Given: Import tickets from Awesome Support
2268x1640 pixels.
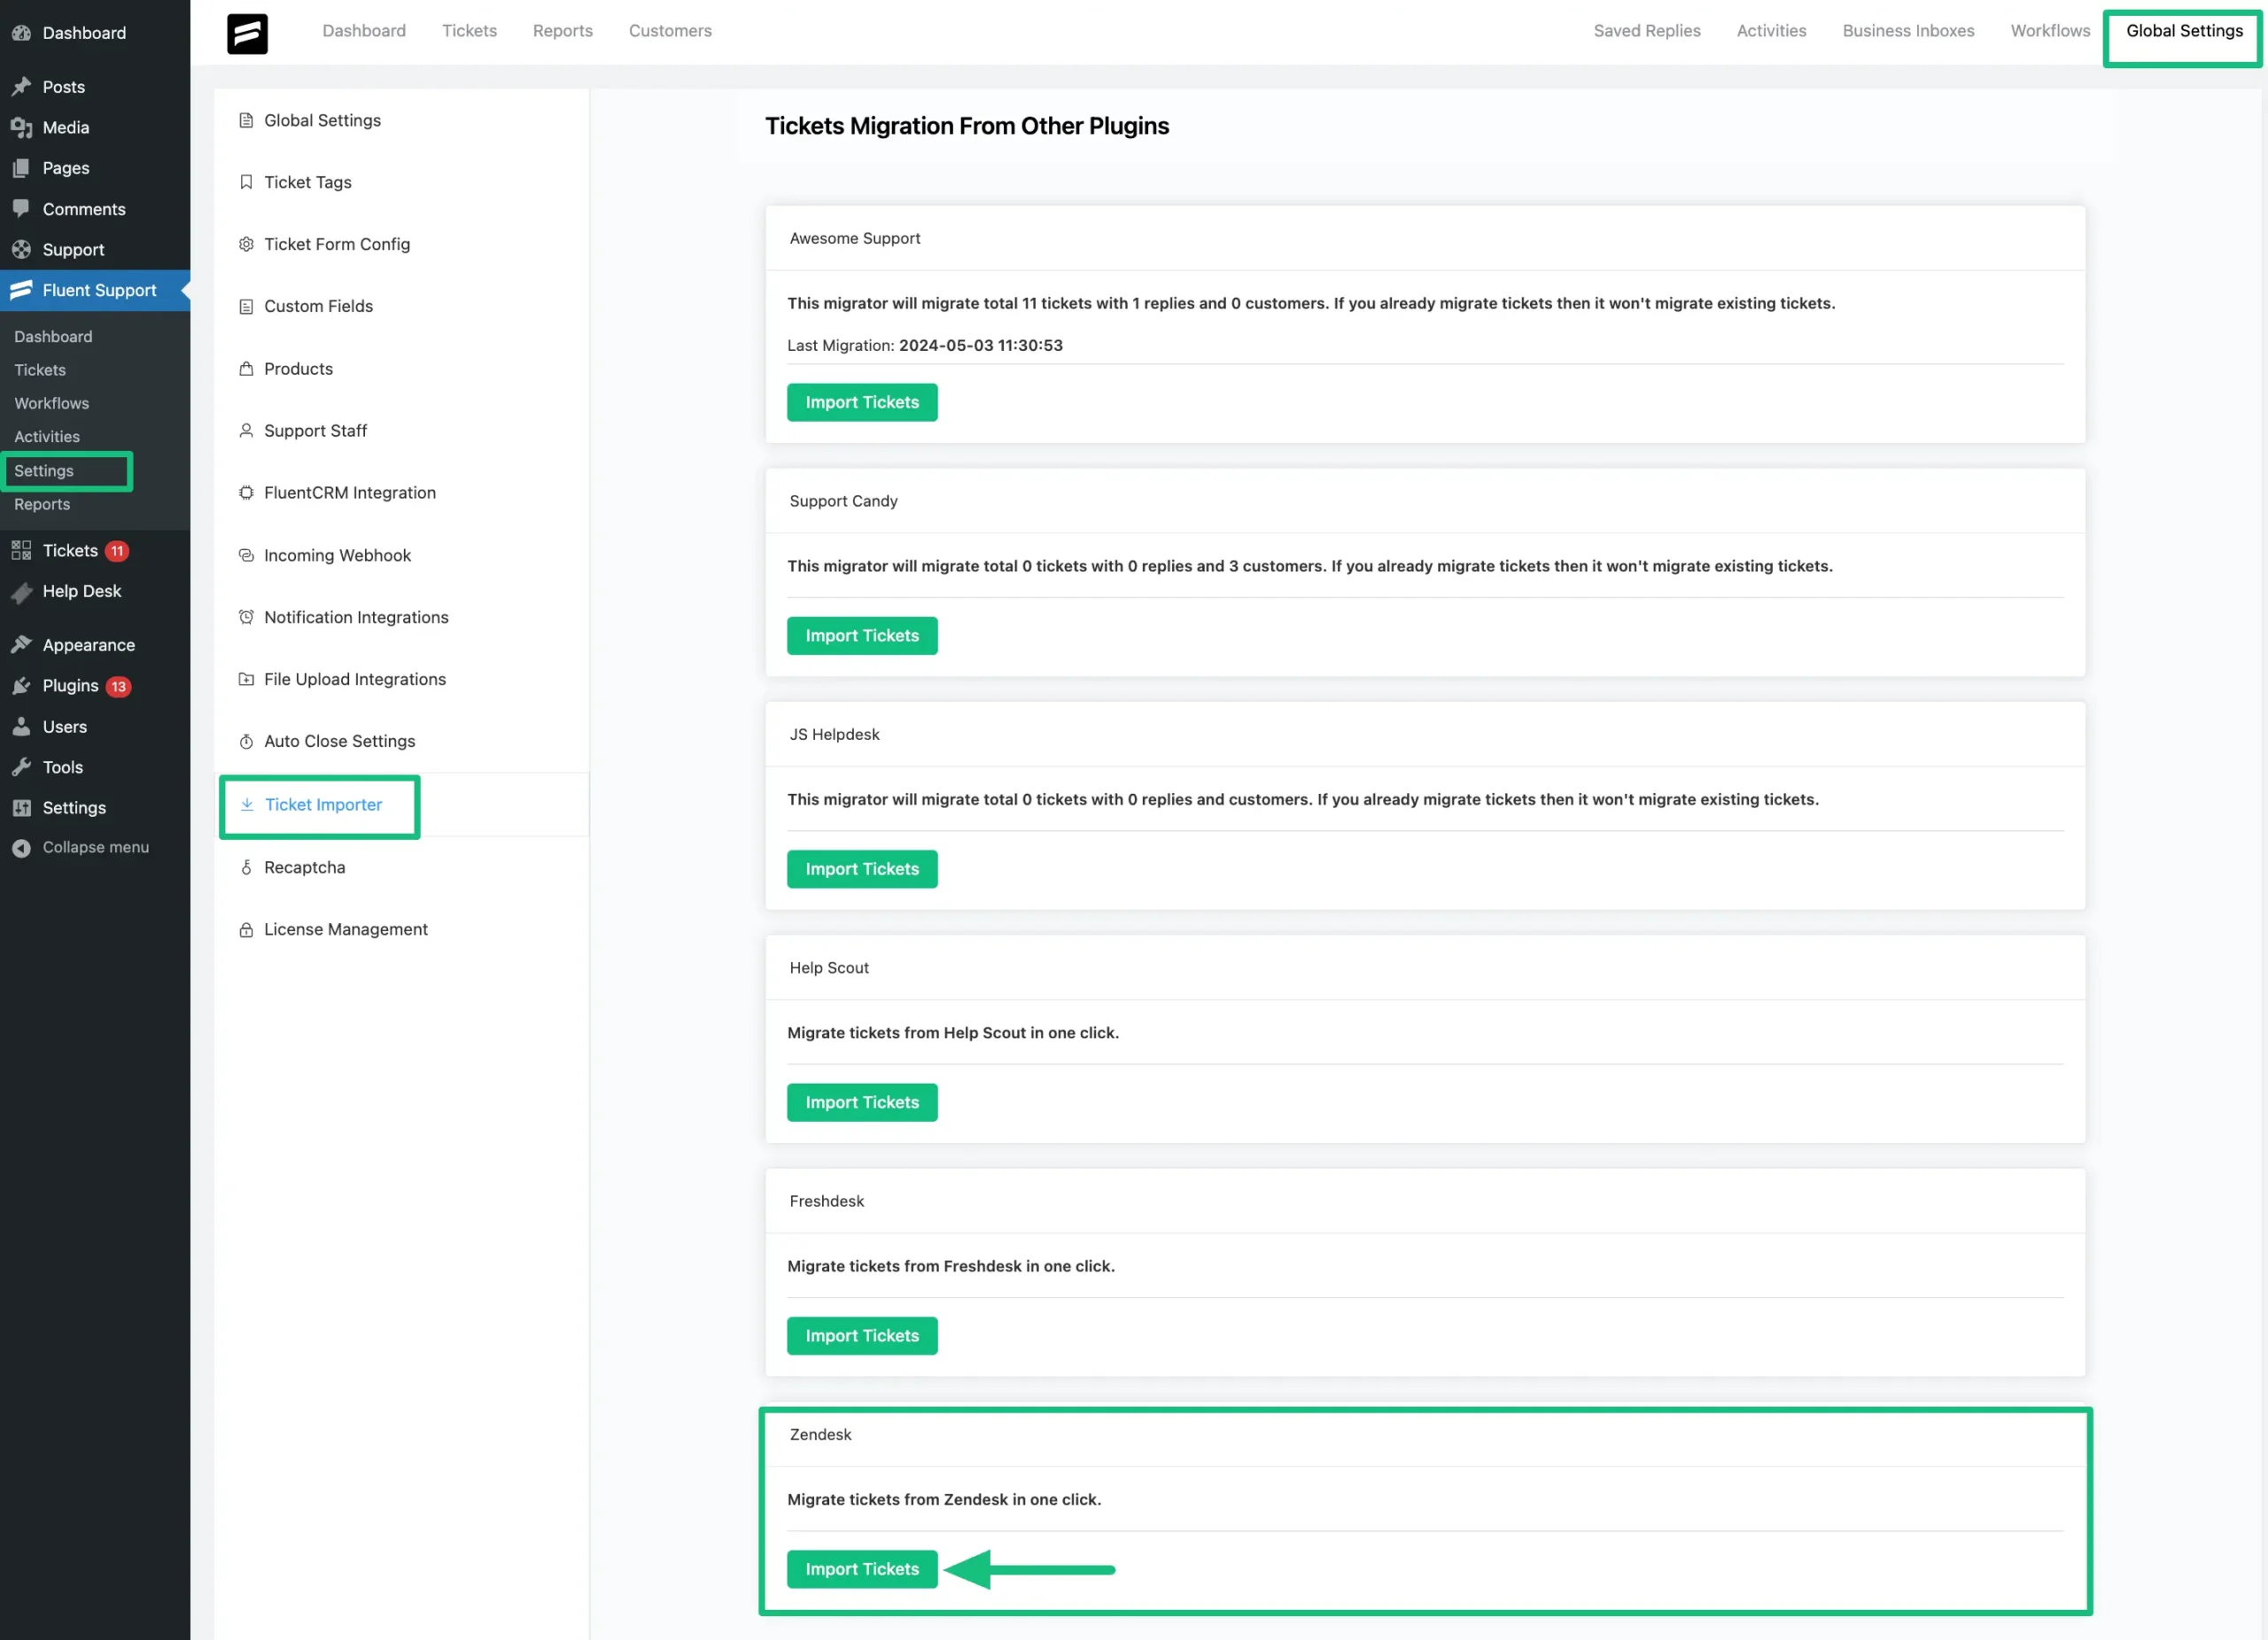Looking at the screenshot, I should coord(862,402).
